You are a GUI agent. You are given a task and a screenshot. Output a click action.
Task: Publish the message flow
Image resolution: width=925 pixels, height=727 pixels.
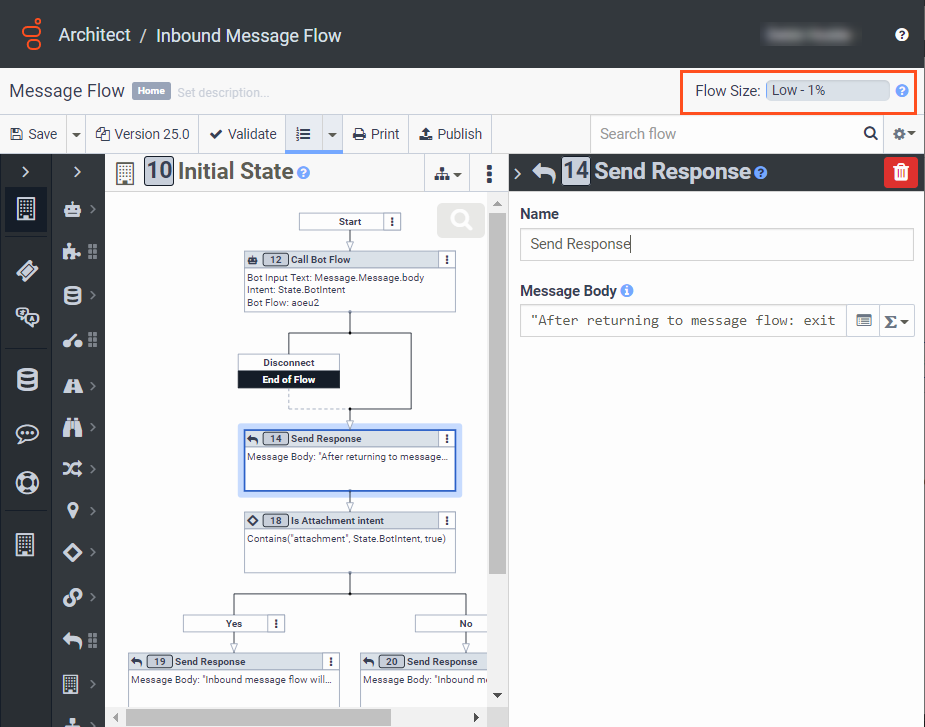pyautogui.click(x=450, y=134)
